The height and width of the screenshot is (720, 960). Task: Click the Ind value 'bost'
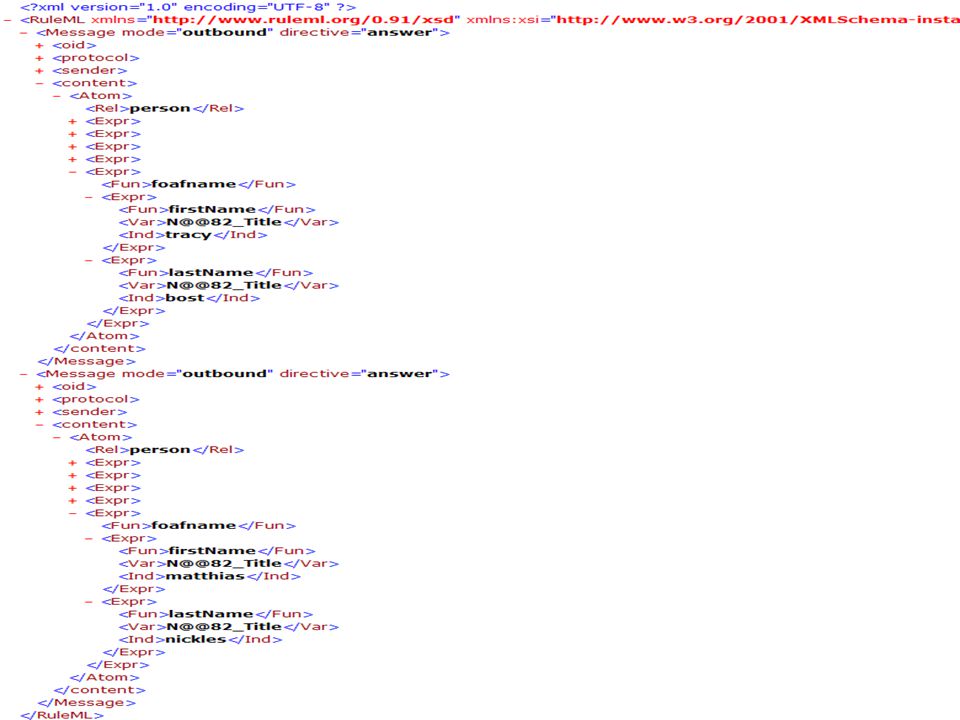185,298
